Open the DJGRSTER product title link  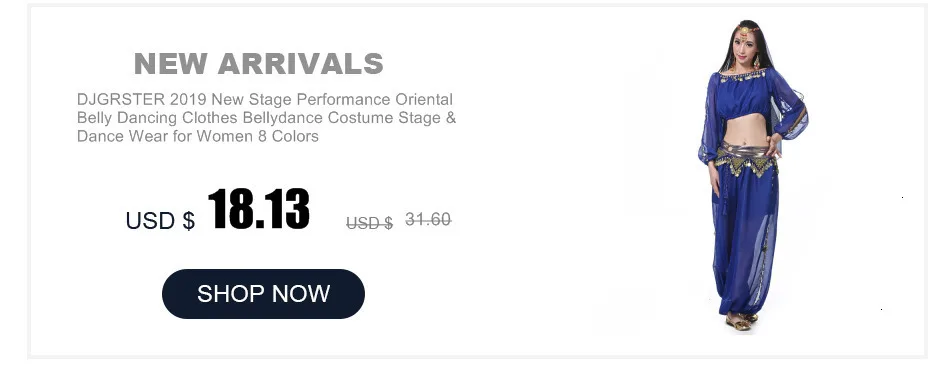tap(267, 118)
